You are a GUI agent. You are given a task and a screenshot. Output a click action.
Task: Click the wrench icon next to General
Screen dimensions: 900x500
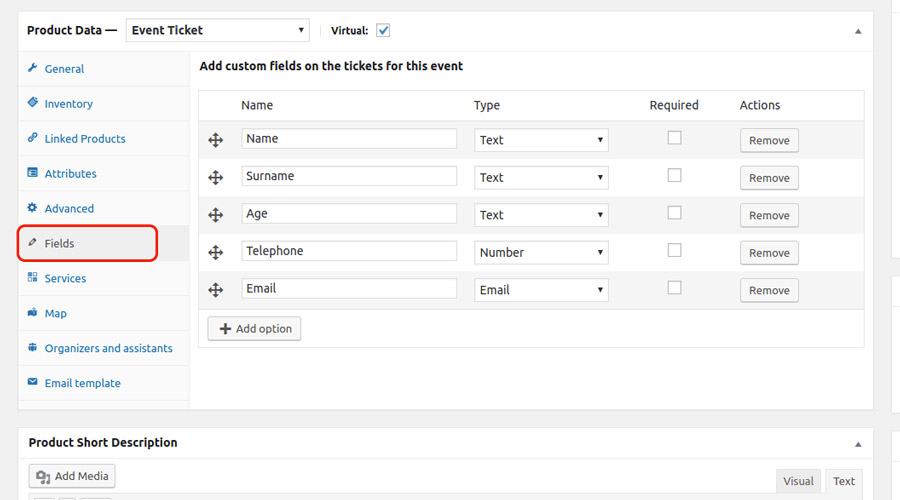33,68
